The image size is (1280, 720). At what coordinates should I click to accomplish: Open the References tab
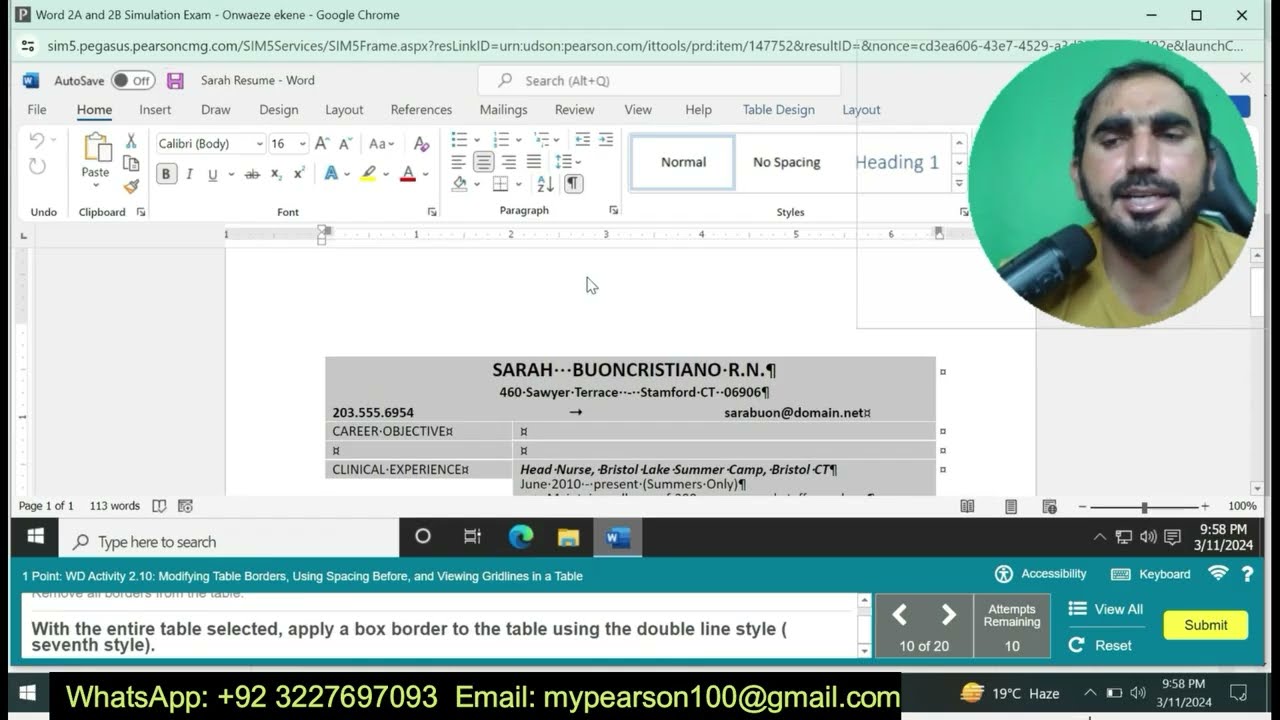421,110
